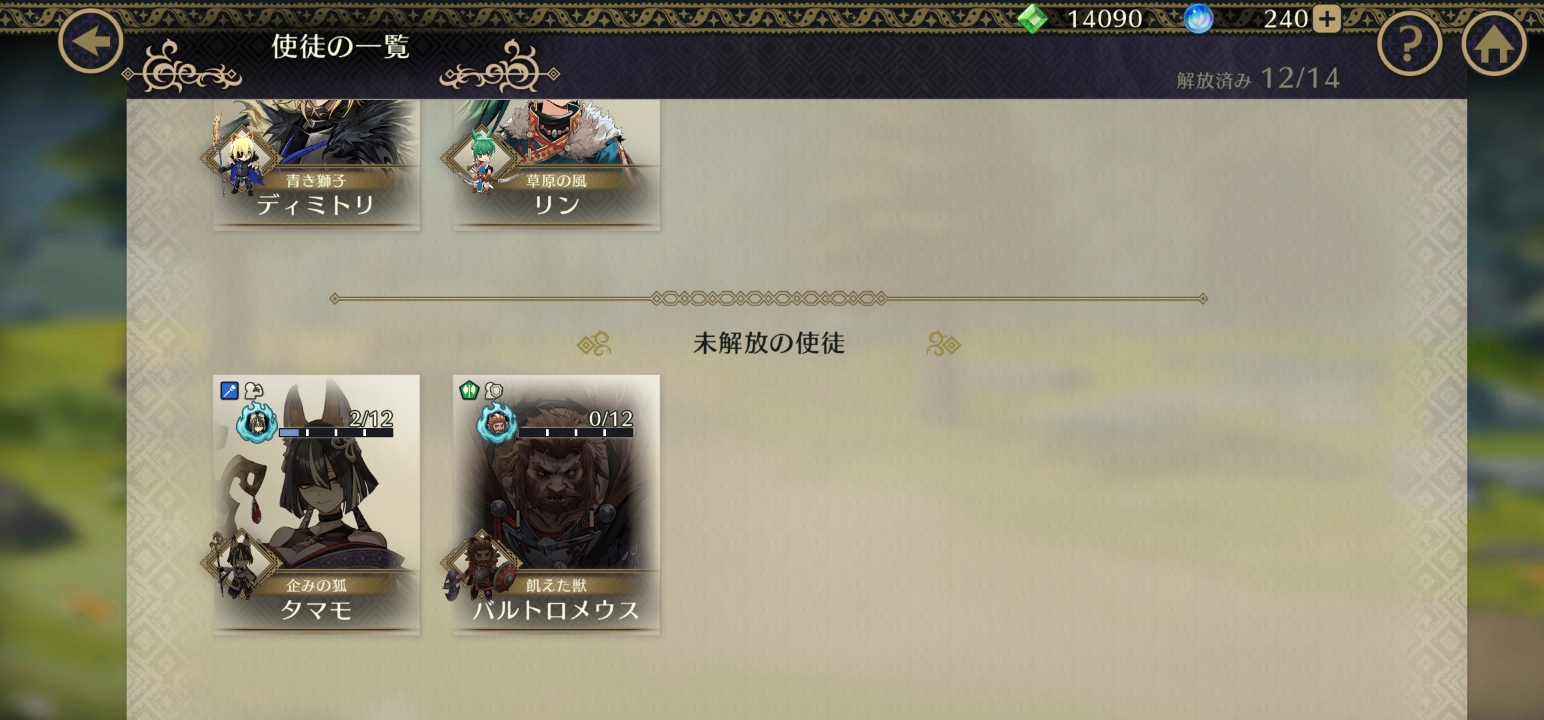Select タマモ's blue soul shard icon

click(x=257, y=422)
